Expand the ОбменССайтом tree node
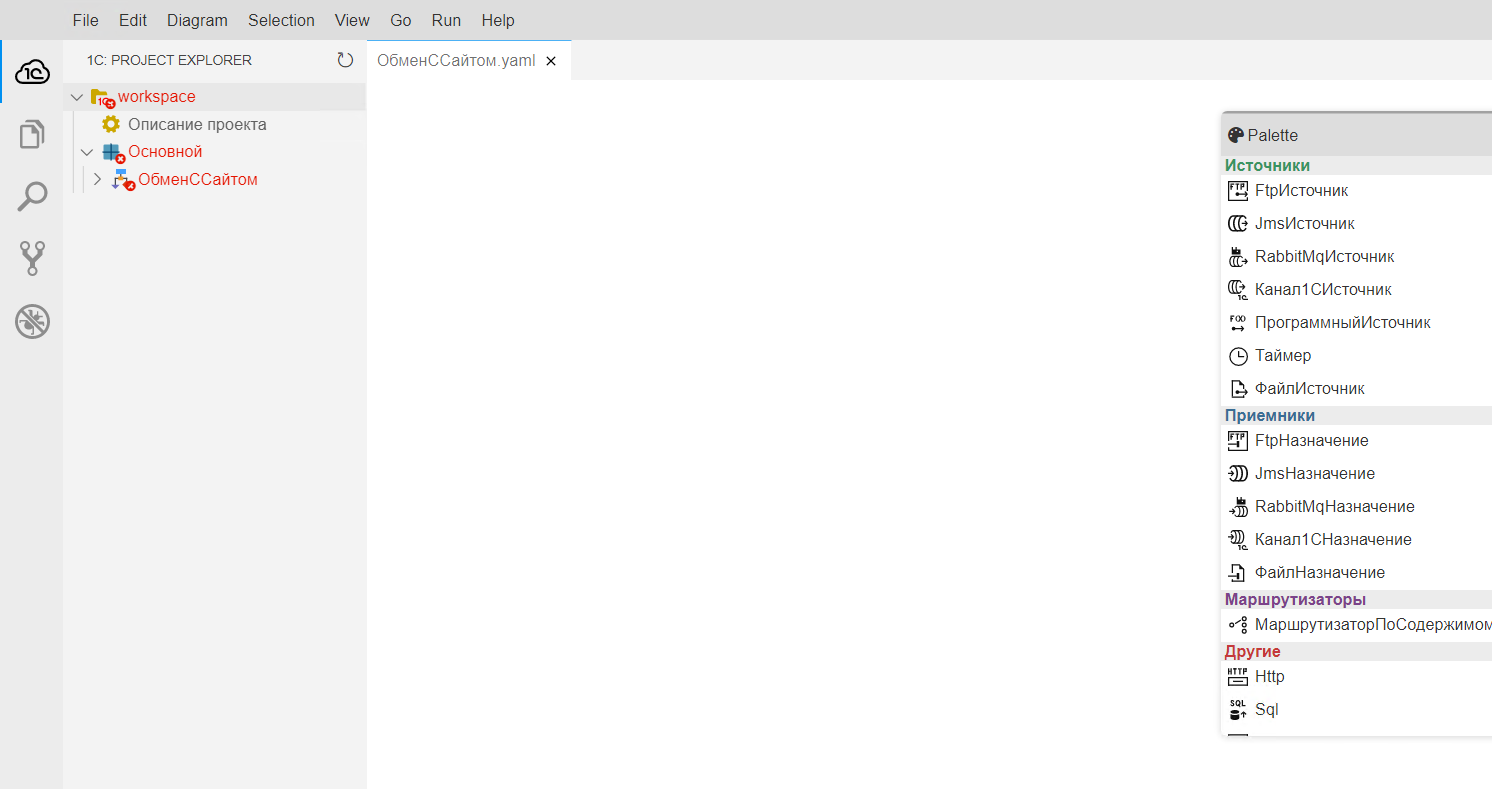This screenshot has width=1492, height=789. click(97, 180)
